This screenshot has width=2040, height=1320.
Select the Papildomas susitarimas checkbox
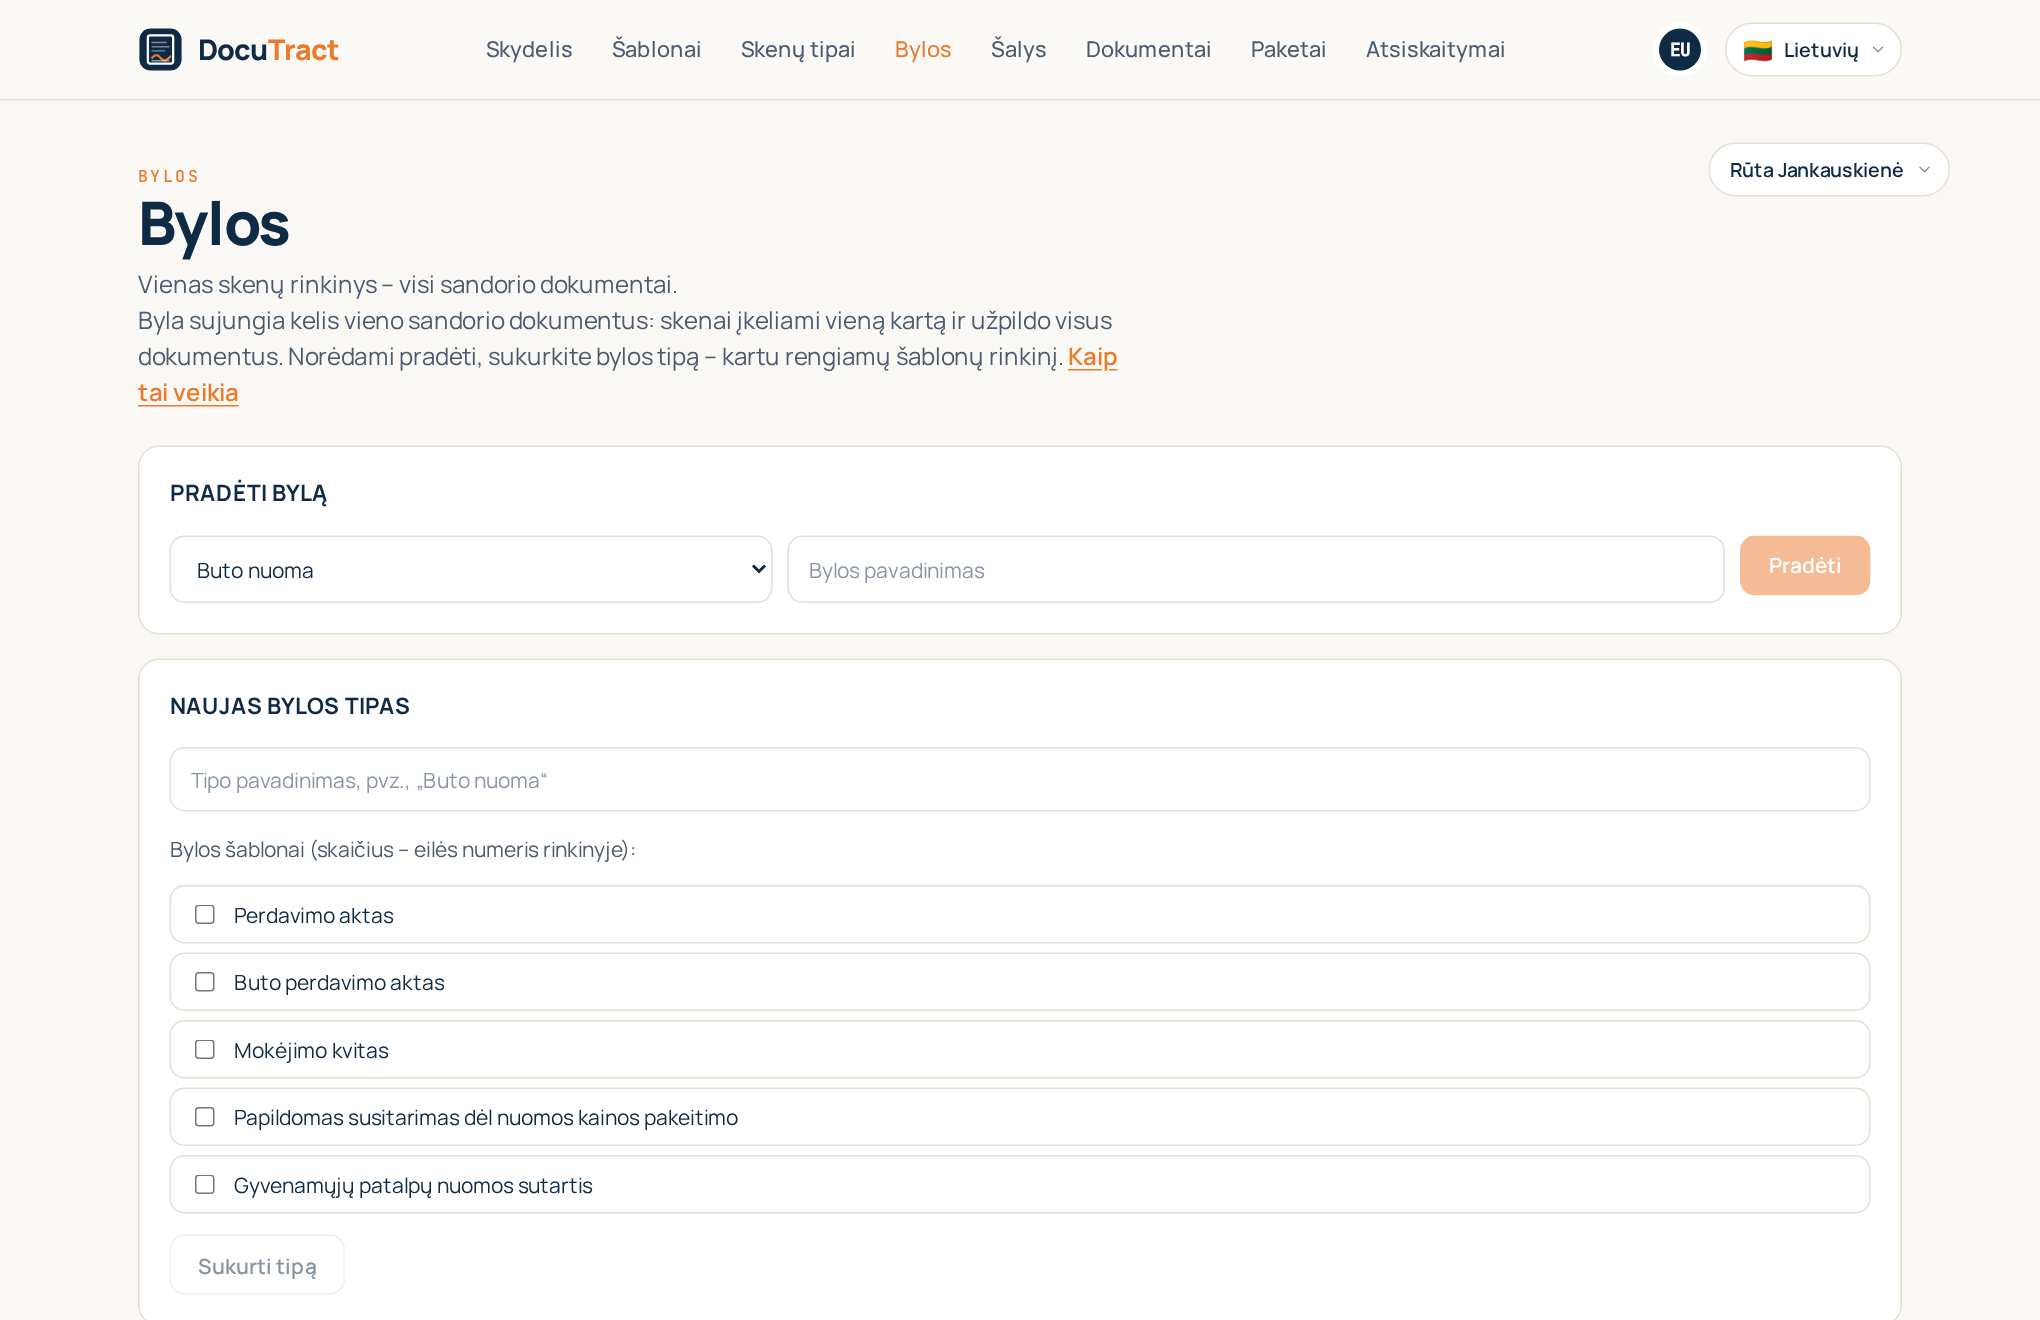[x=205, y=1117]
